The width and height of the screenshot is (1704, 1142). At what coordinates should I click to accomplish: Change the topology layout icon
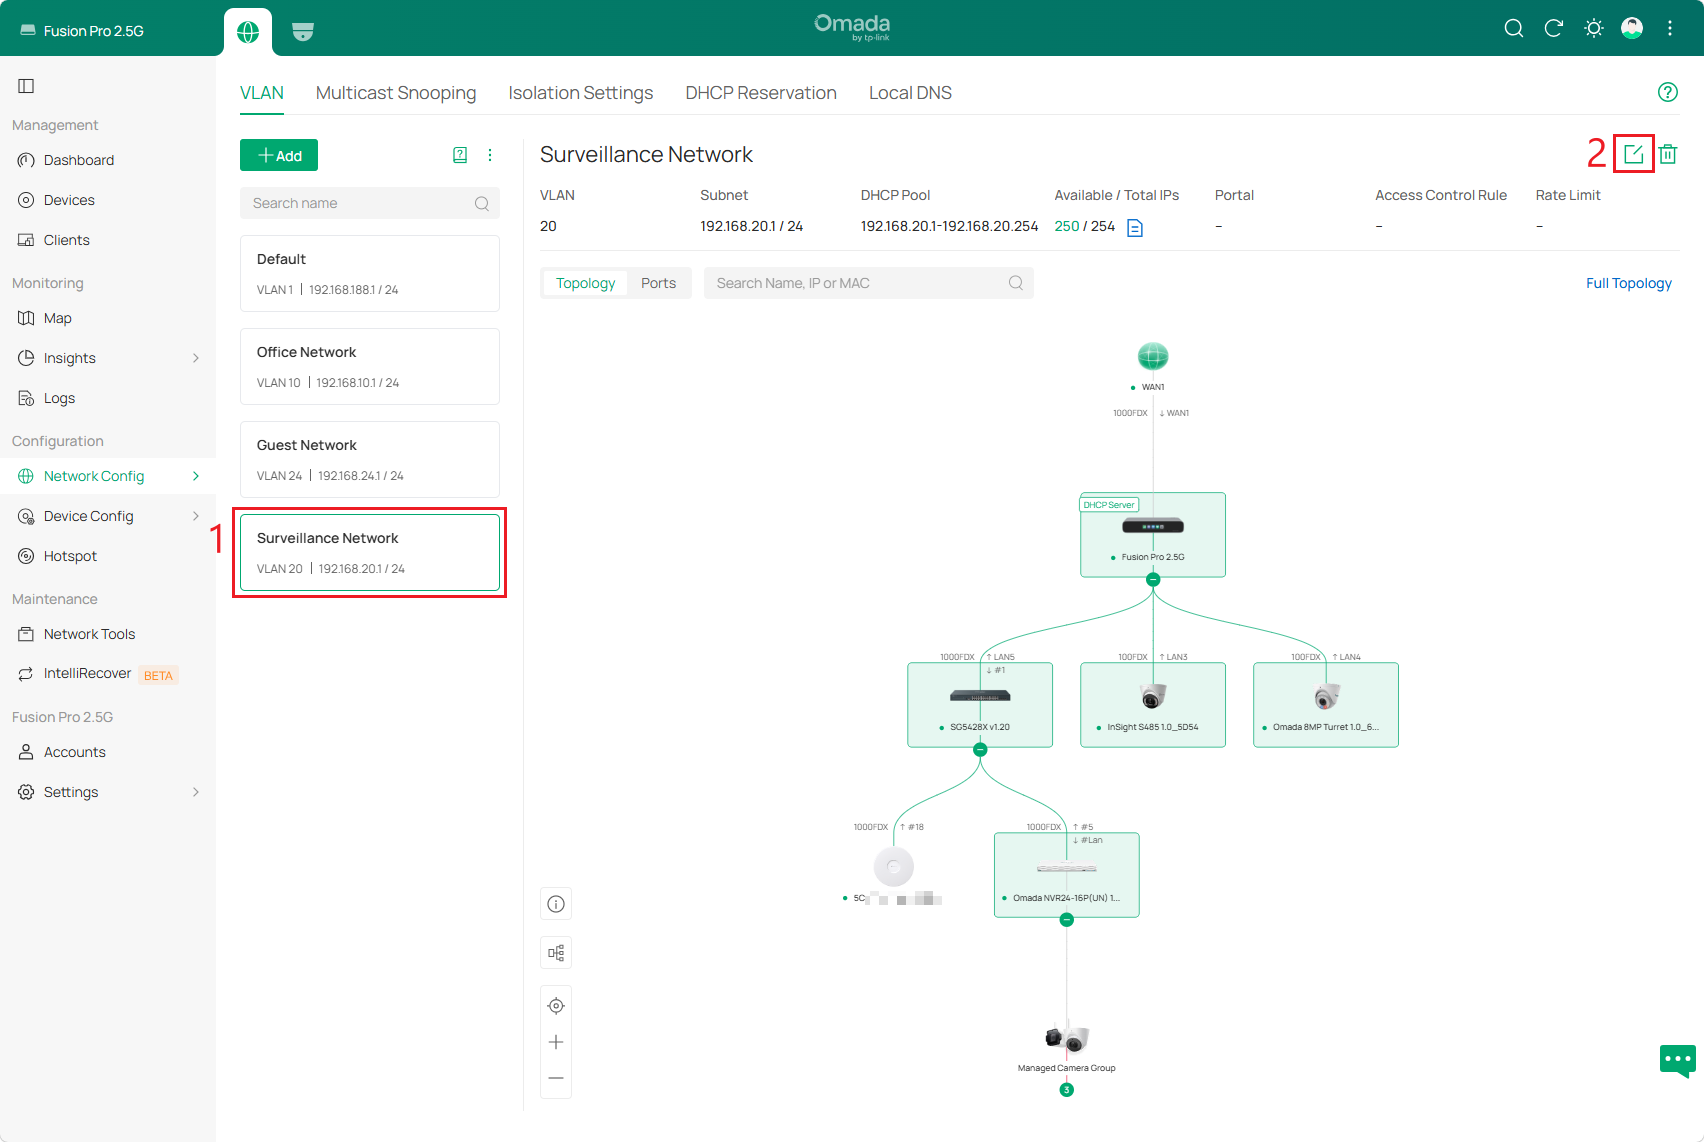coord(556,953)
